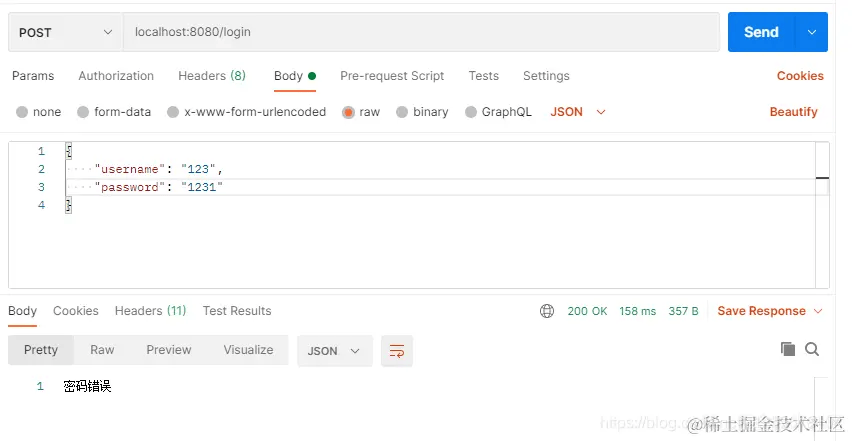
Task: Select the GraphQL body radio button
Action: tap(471, 112)
